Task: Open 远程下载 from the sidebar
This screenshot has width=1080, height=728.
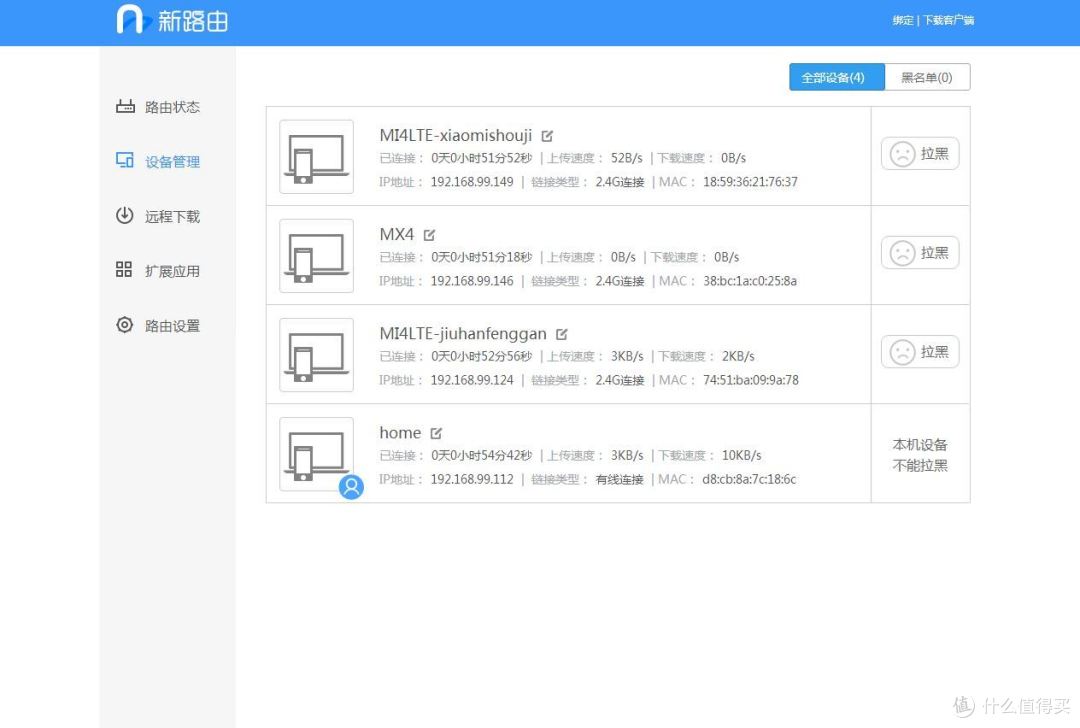Action: click(170, 216)
